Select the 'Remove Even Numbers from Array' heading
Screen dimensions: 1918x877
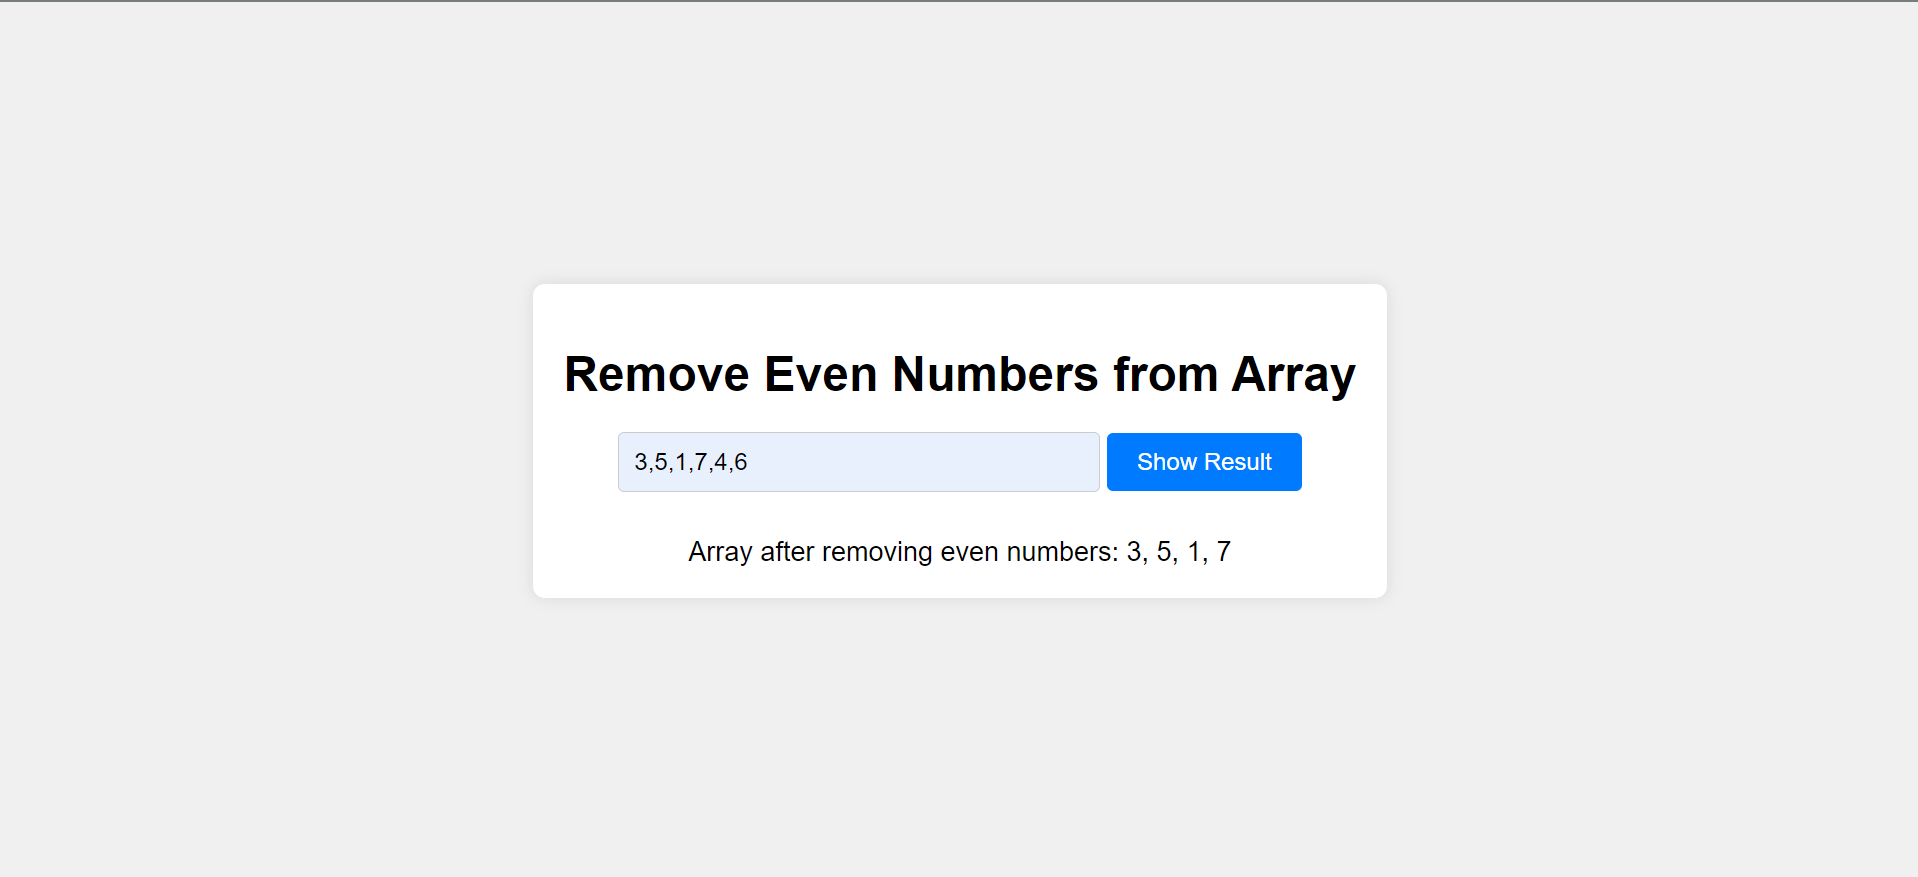[x=960, y=375]
